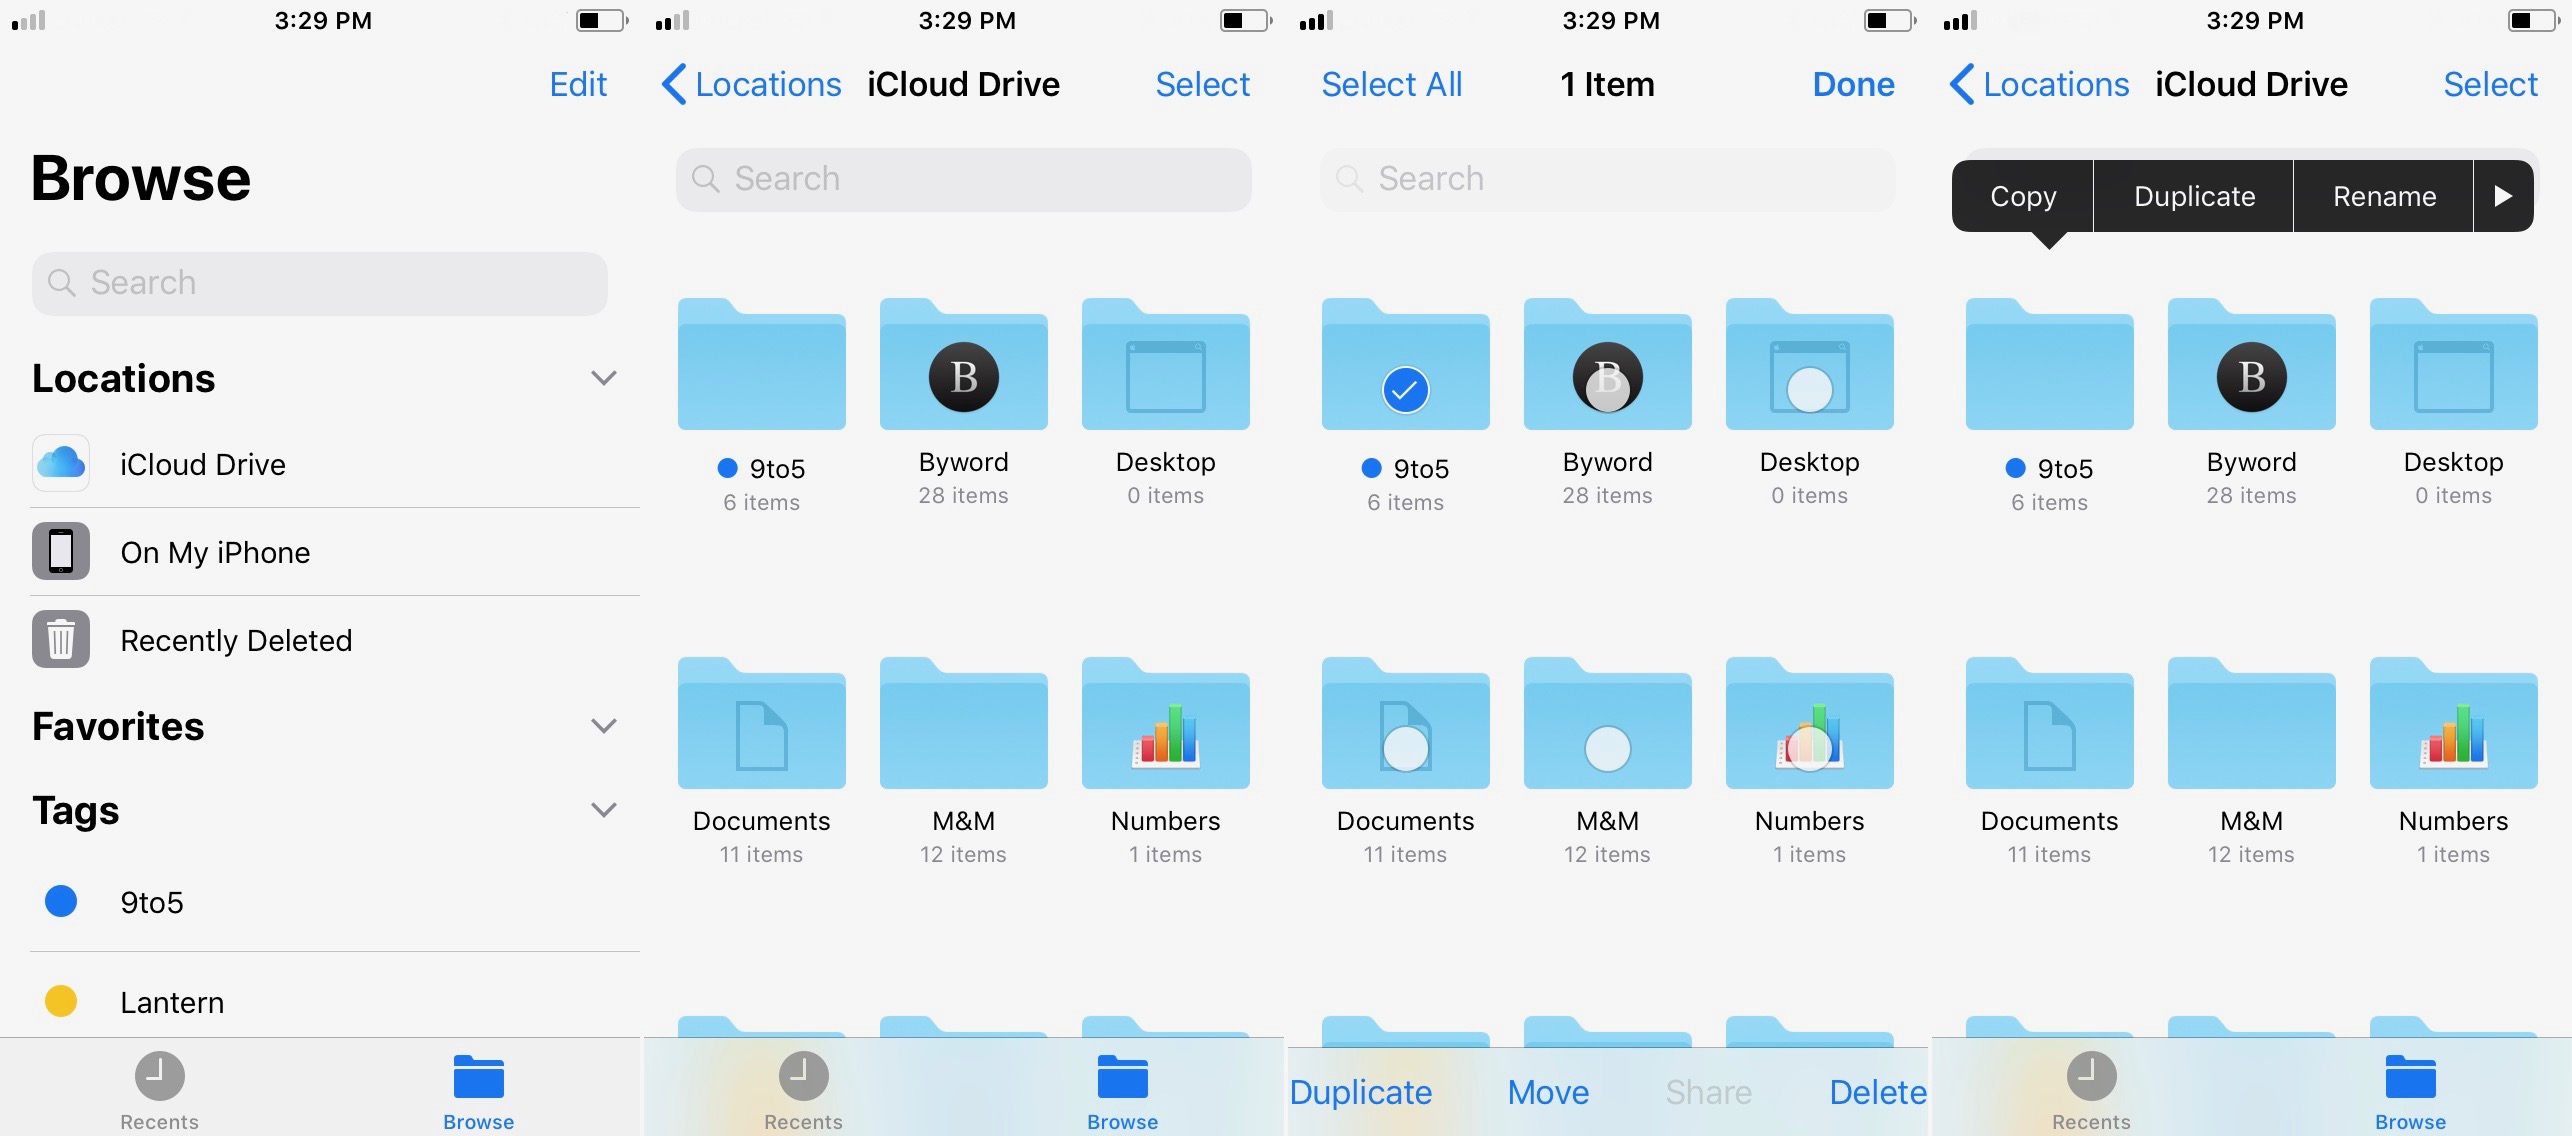The width and height of the screenshot is (2572, 1136).
Task: Tap Done to finish selecting
Action: point(1851,84)
